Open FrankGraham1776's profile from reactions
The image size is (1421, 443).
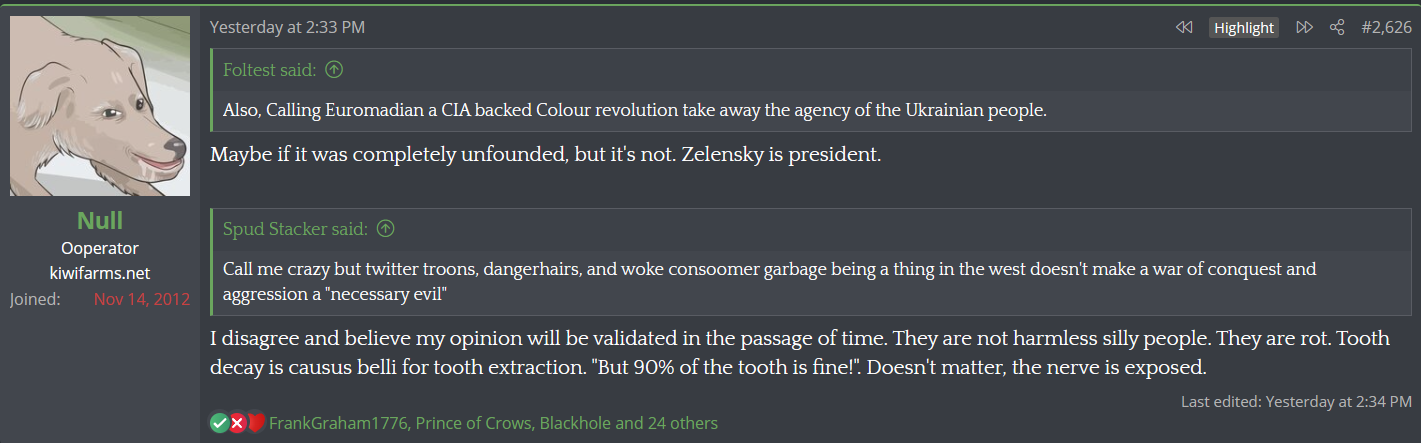click(x=337, y=423)
